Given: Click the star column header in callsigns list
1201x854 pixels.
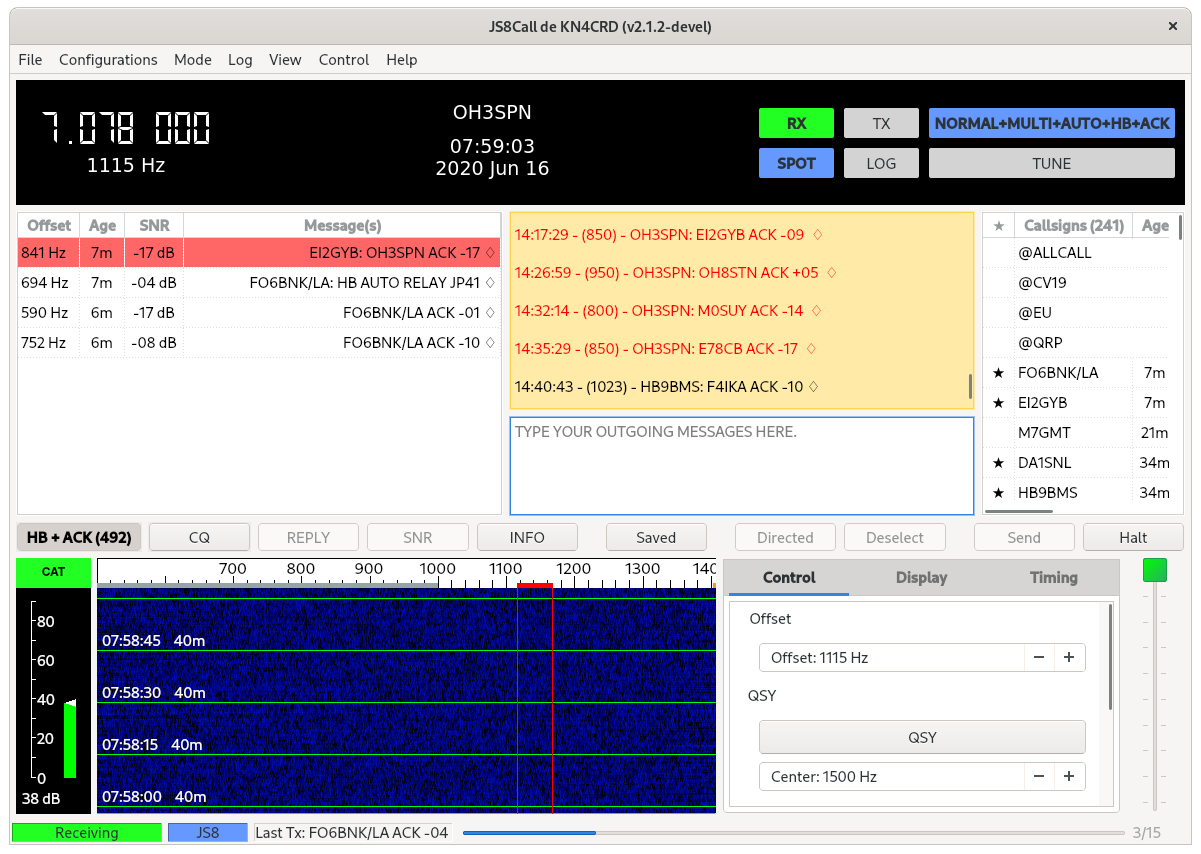Looking at the screenshot, I should (998, 226).
